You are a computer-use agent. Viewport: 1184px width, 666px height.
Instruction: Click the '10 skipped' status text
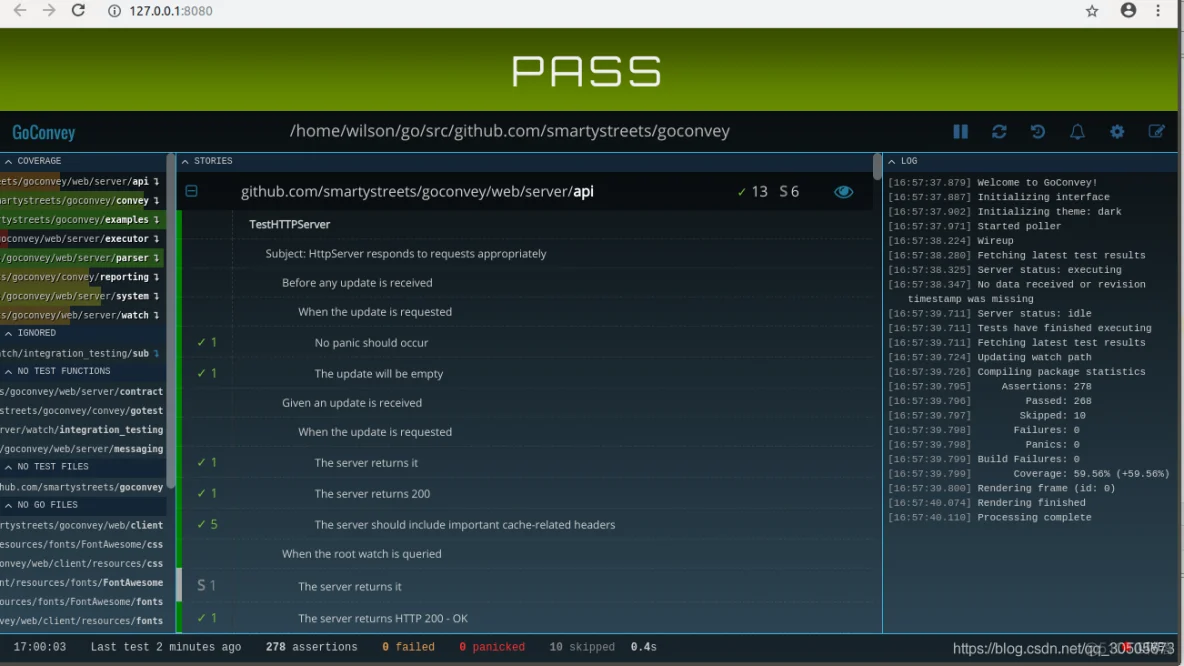[581, 647]
